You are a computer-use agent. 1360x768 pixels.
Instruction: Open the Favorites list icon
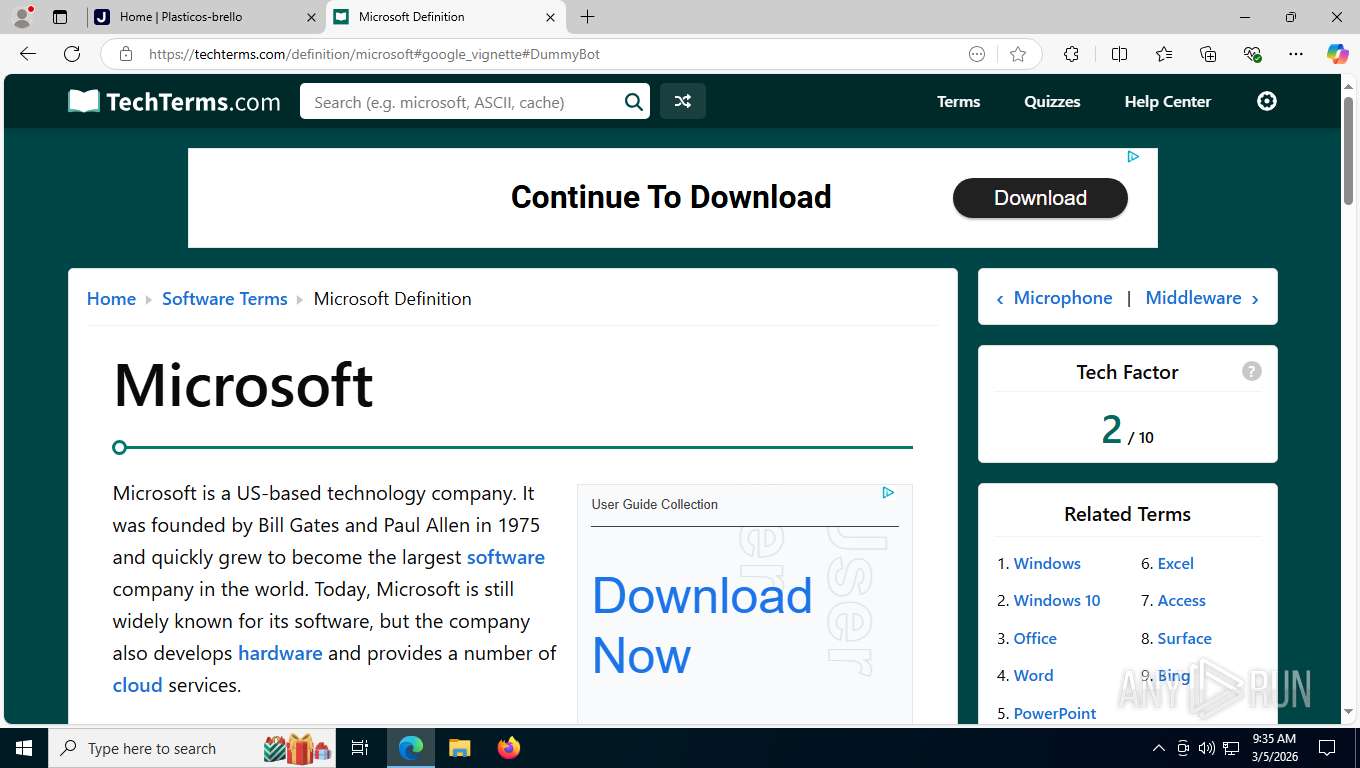tap(1164, 54)
